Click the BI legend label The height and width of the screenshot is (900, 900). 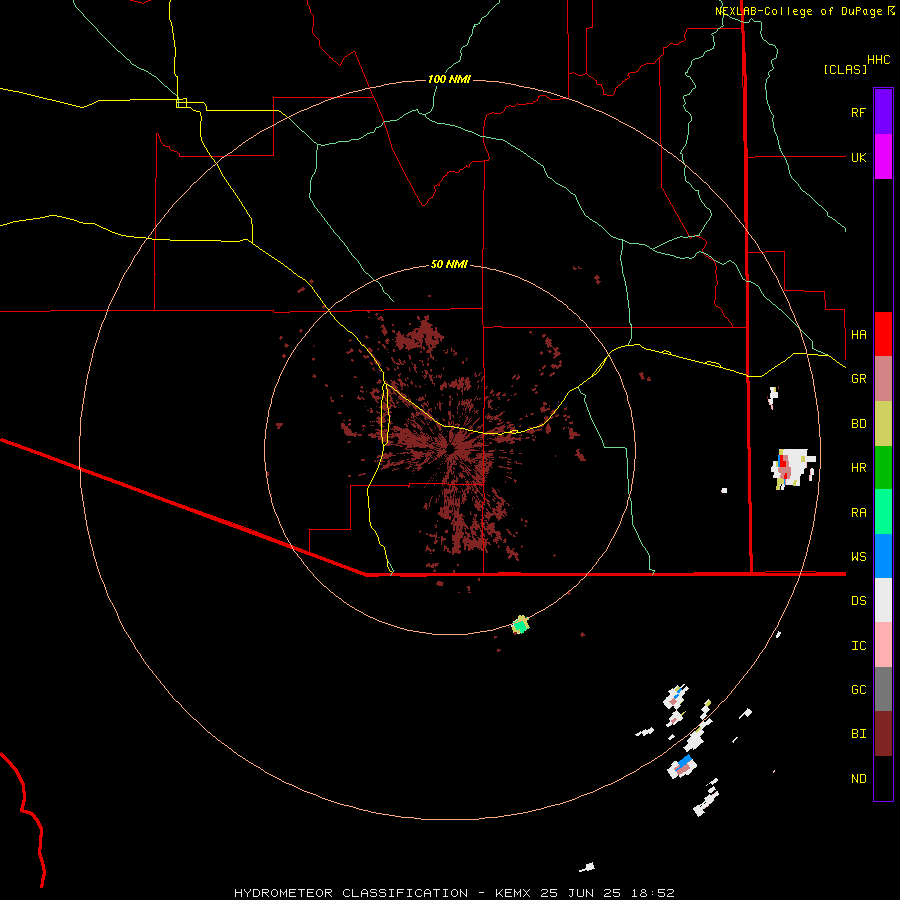(x=858, y=734)
